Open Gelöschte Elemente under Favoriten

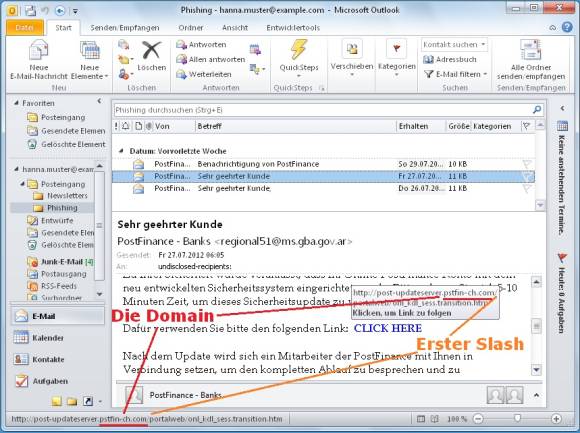66,145
